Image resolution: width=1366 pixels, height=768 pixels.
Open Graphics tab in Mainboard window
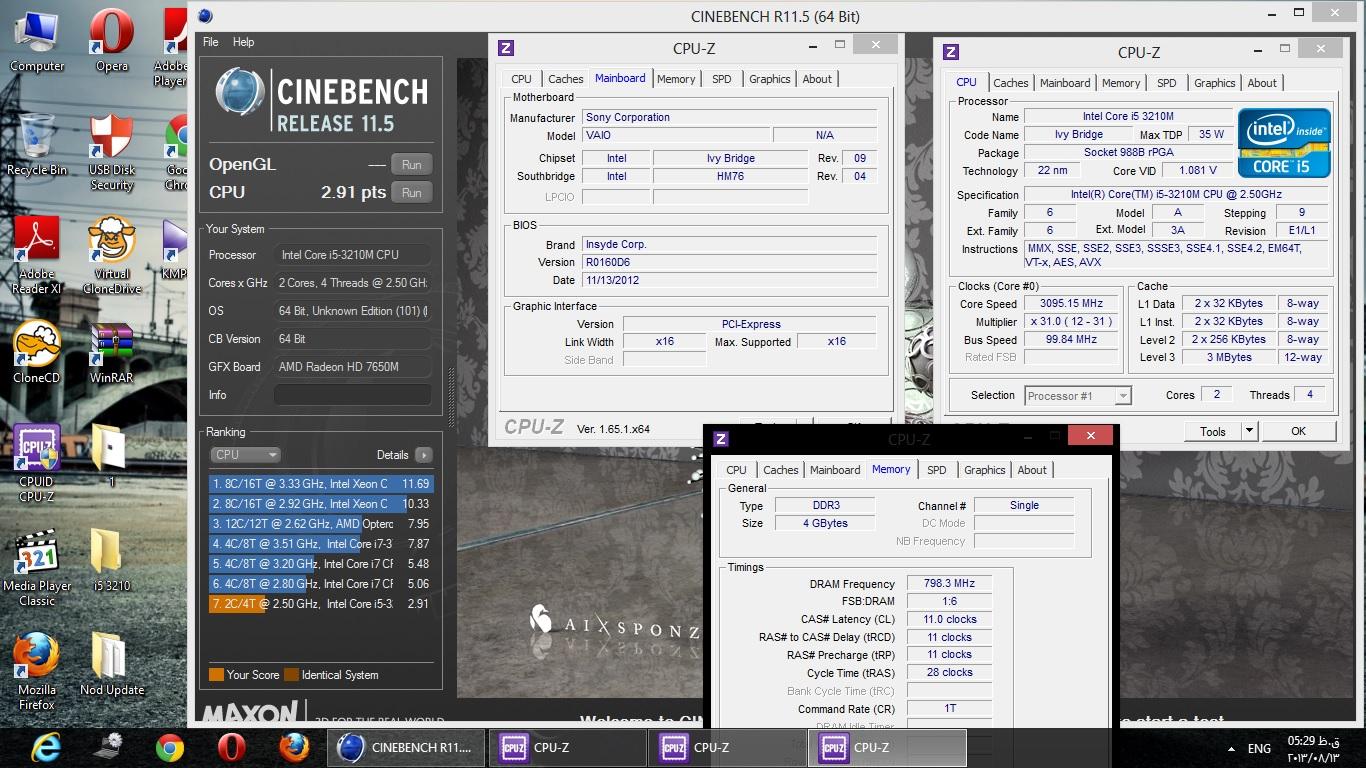(769, 79)
